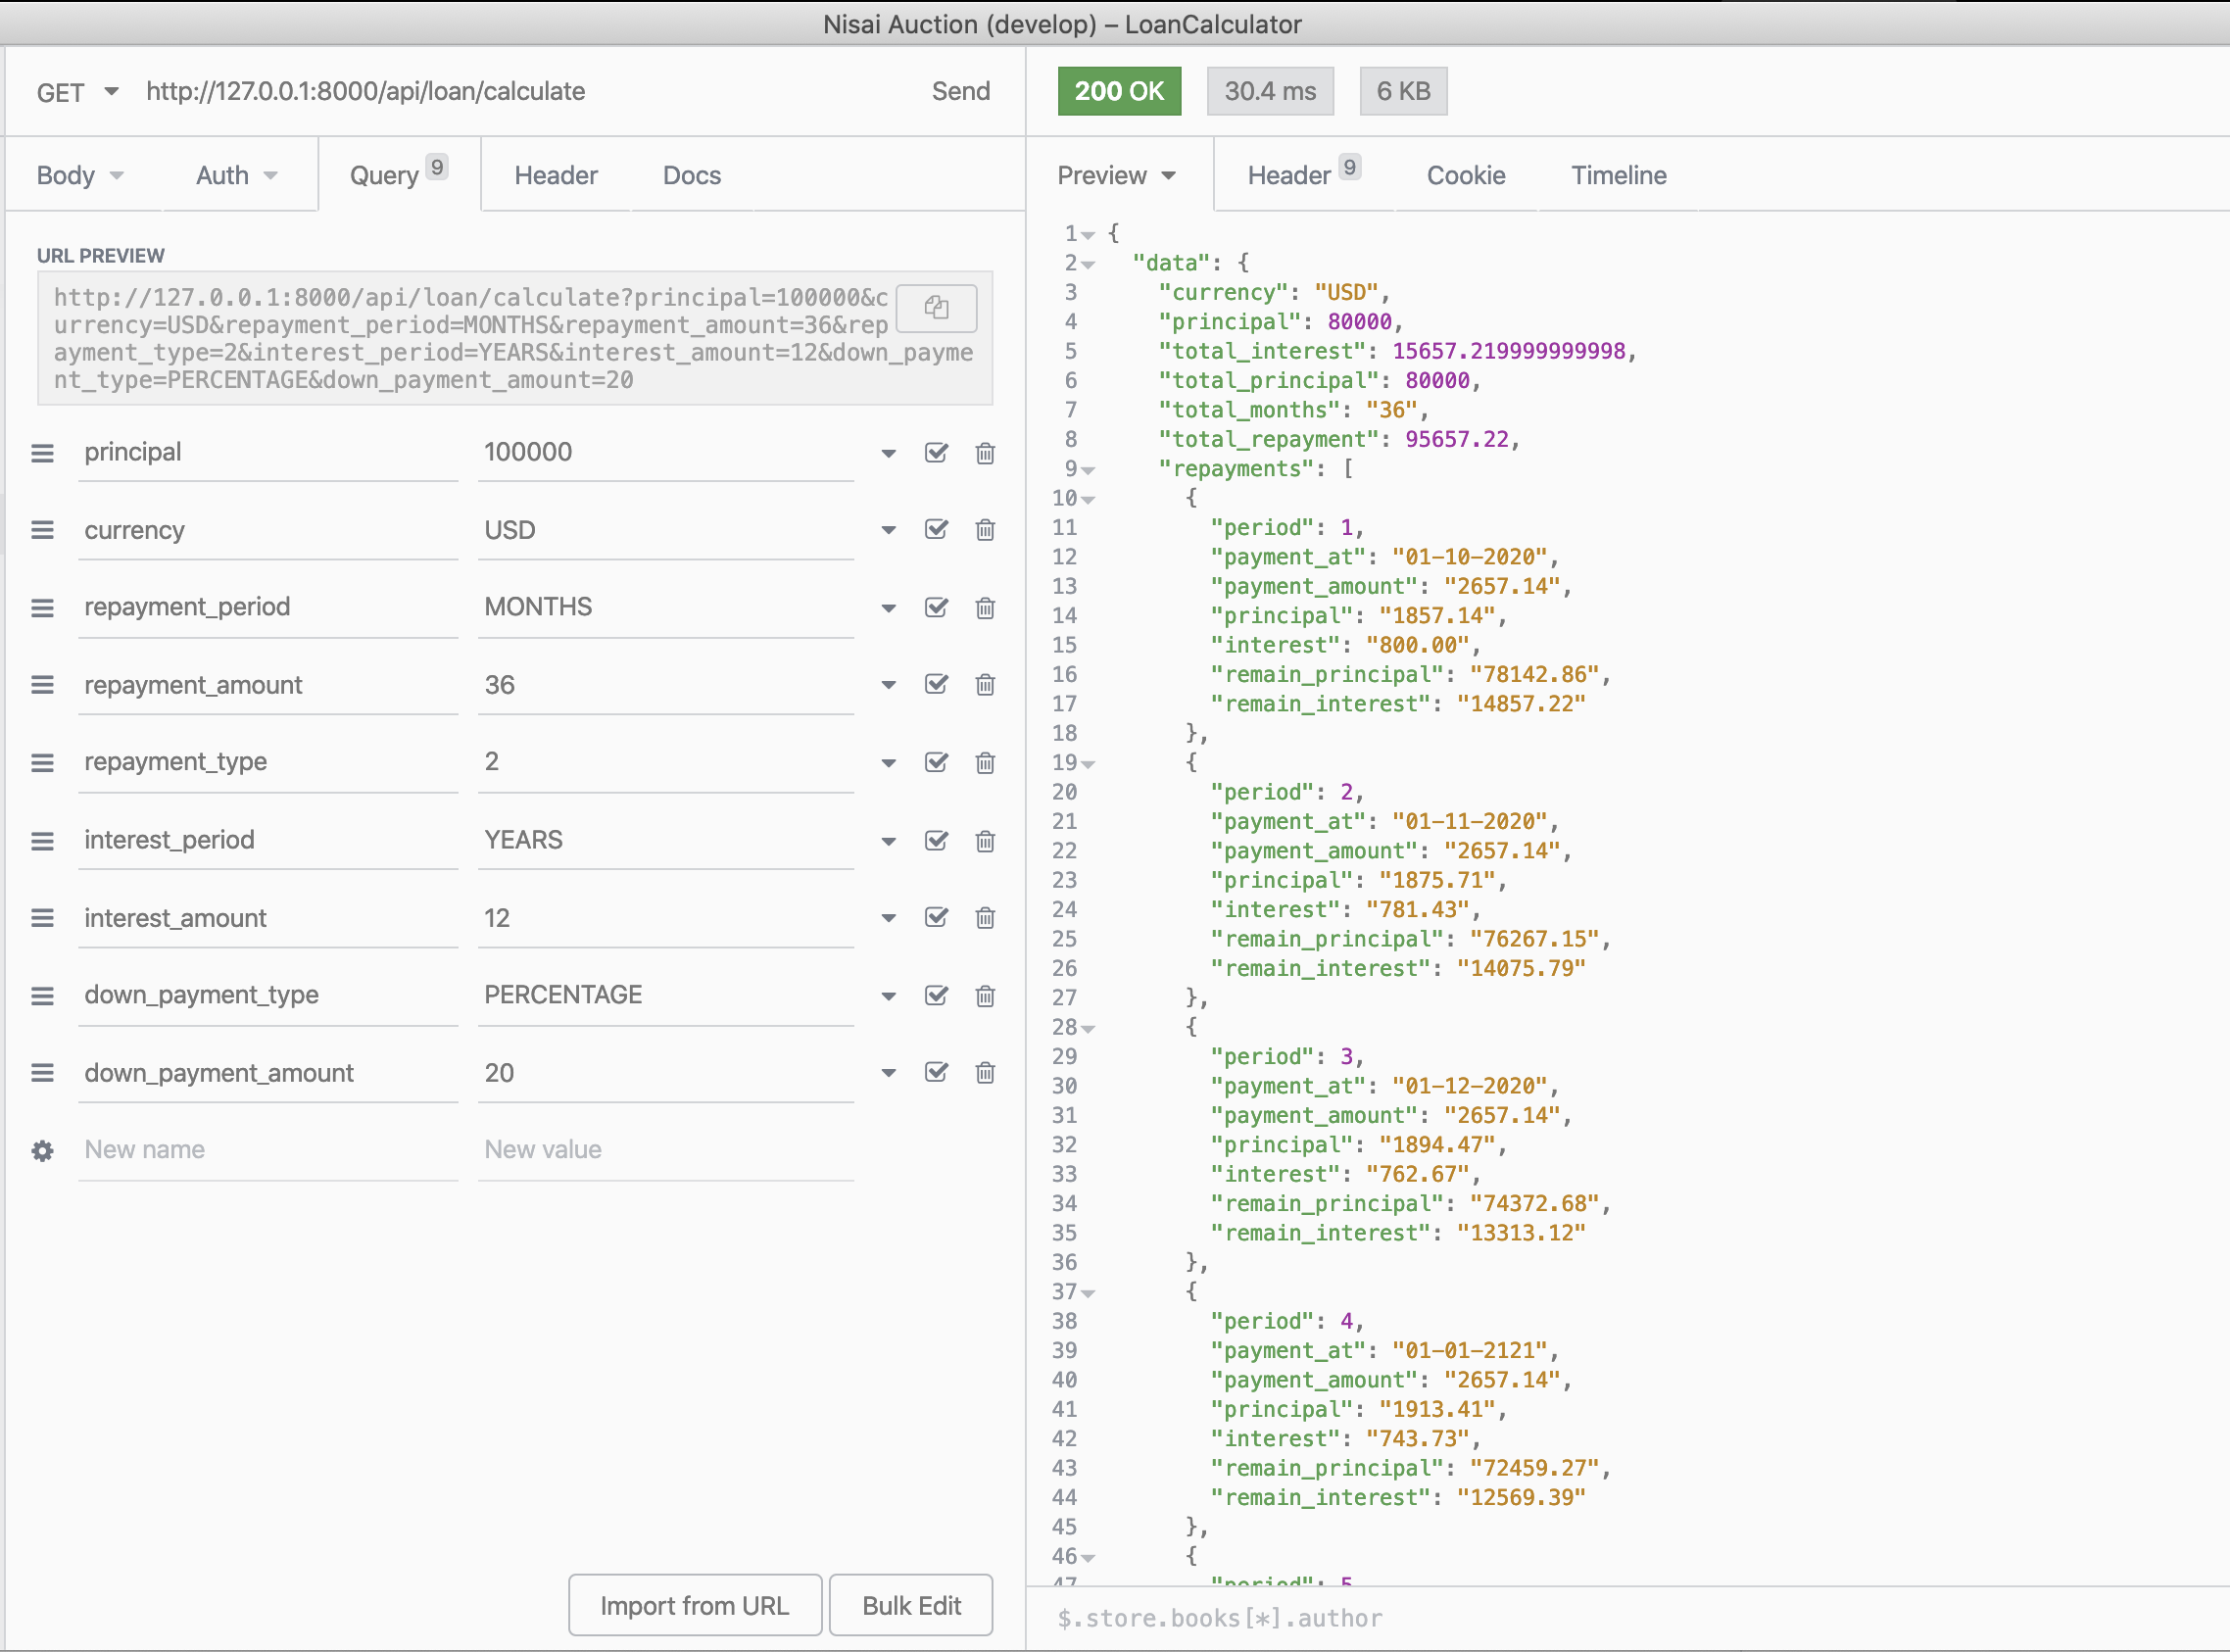Collapse the repayments array at line 9
The height and width of the screenshot is (1652, 2230).
tap(1088, 470)
